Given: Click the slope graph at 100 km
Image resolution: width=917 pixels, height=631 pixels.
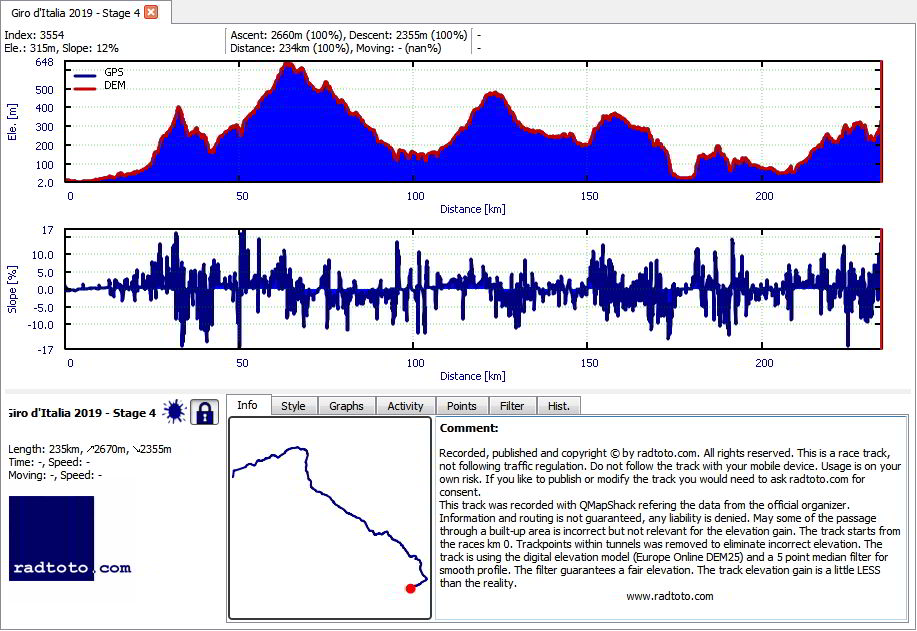Looking at the screenshot, I should pos(413,289).
